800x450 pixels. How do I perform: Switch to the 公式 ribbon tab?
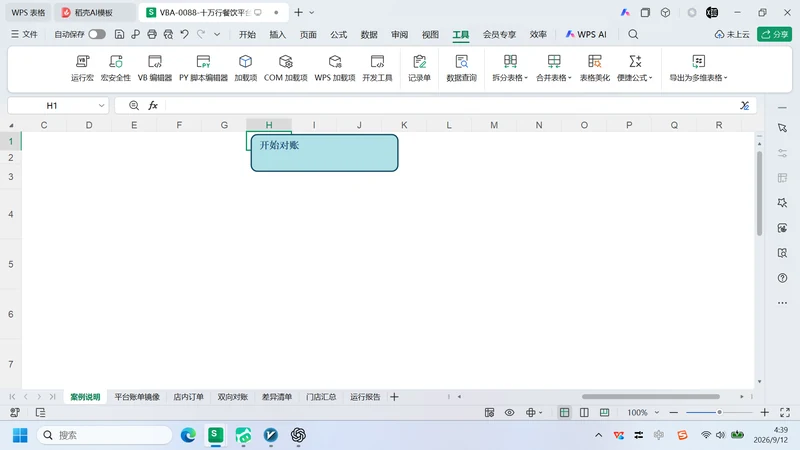(x=338, y=34)
